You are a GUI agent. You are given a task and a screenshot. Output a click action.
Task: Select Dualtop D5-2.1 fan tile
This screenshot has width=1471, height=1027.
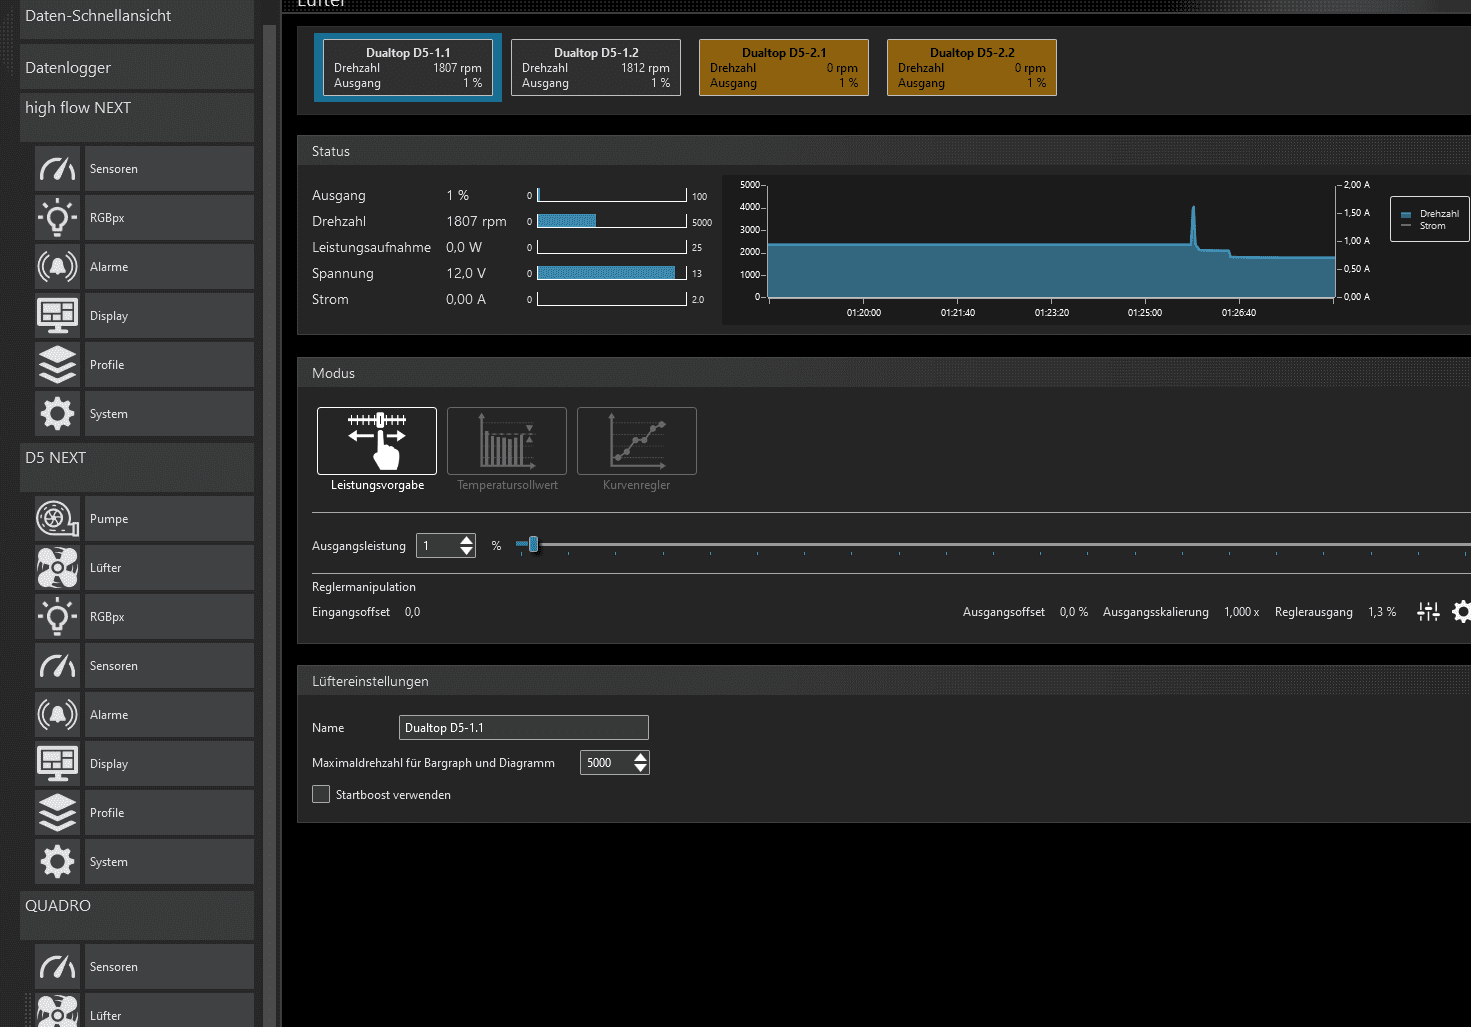pyautogui.click(x=784, y=67)
